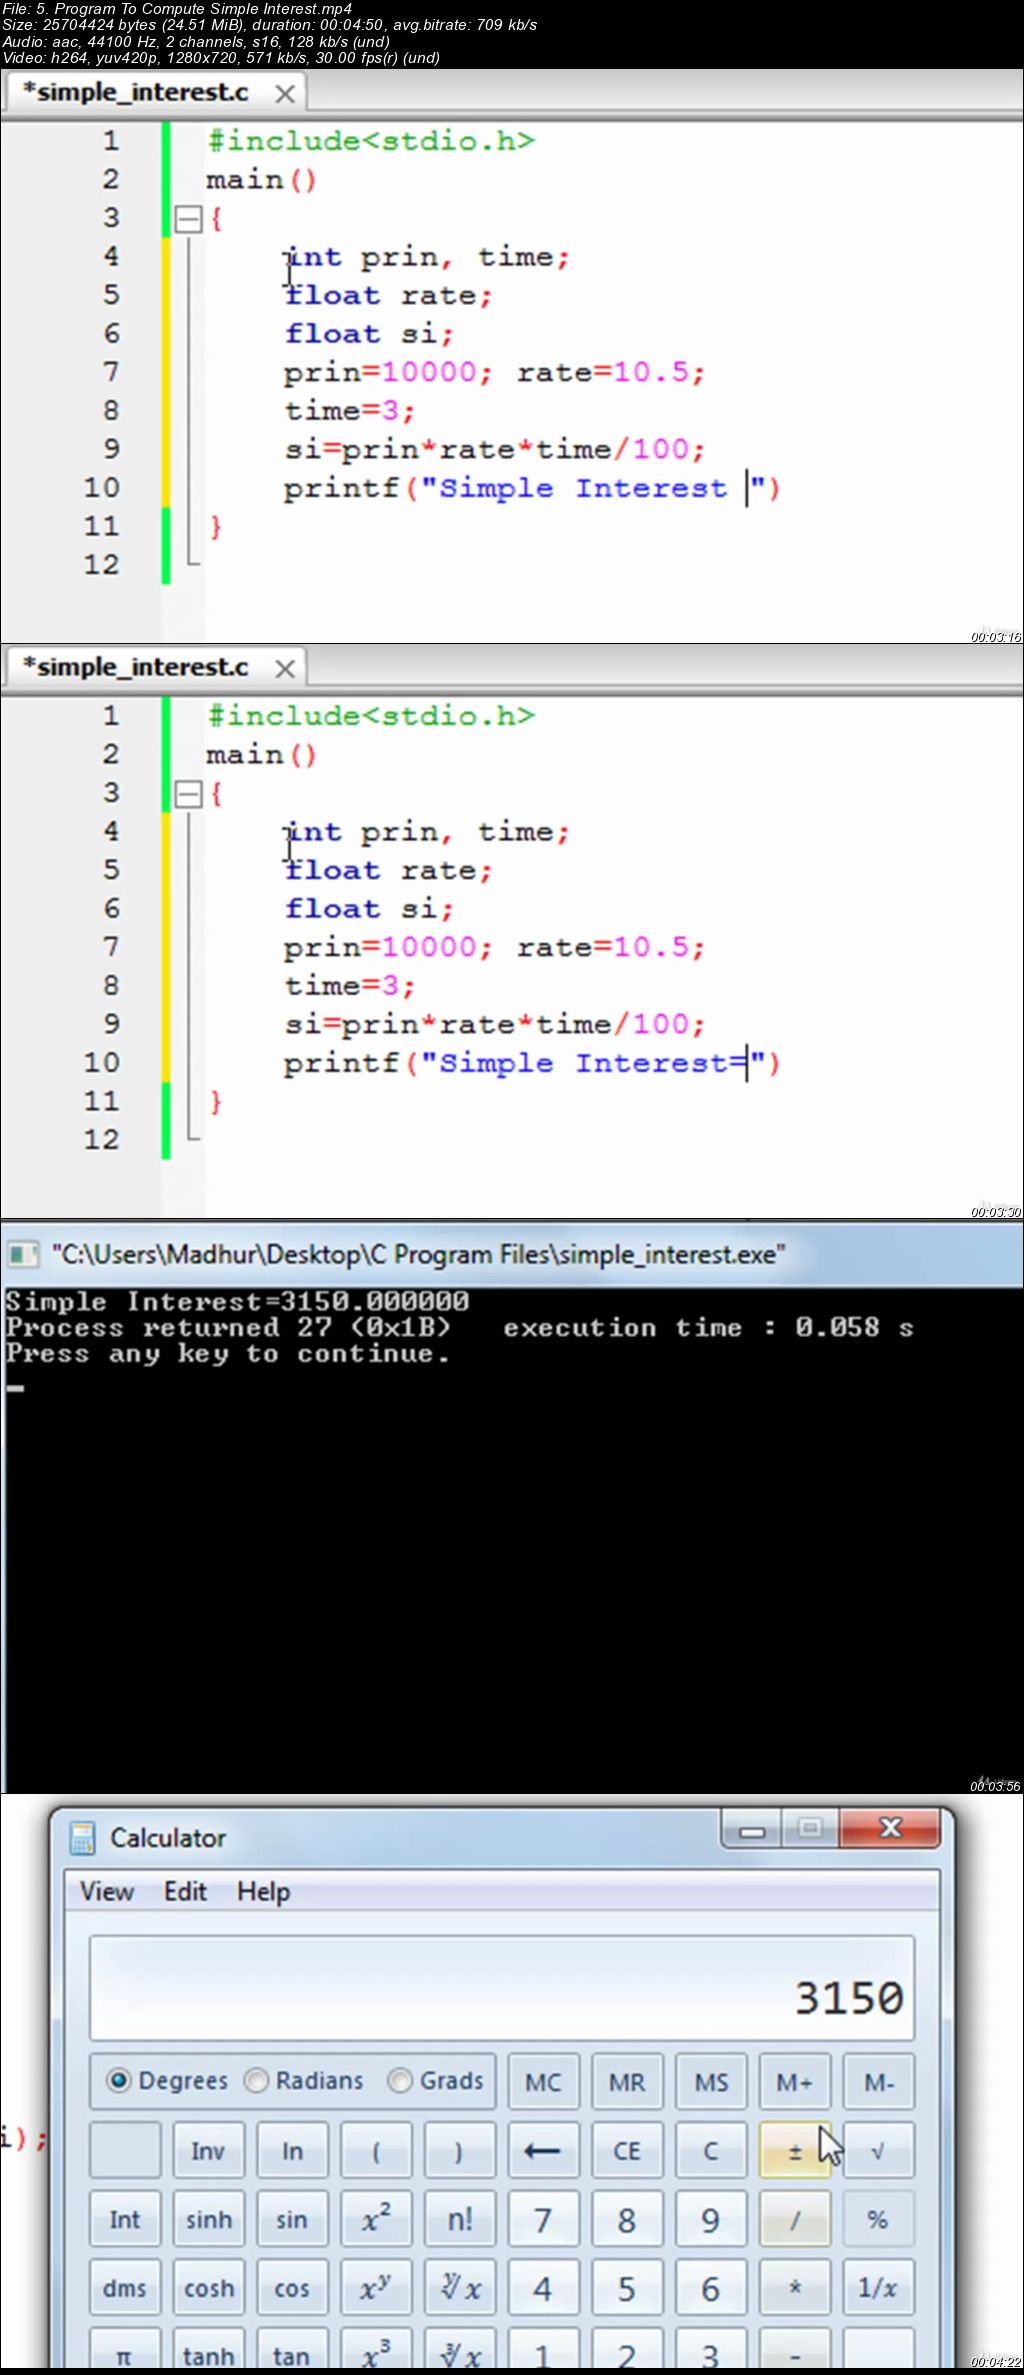Click the digit 5 key
This screenshot has width=1024, height=2375.
(627, 2288)
